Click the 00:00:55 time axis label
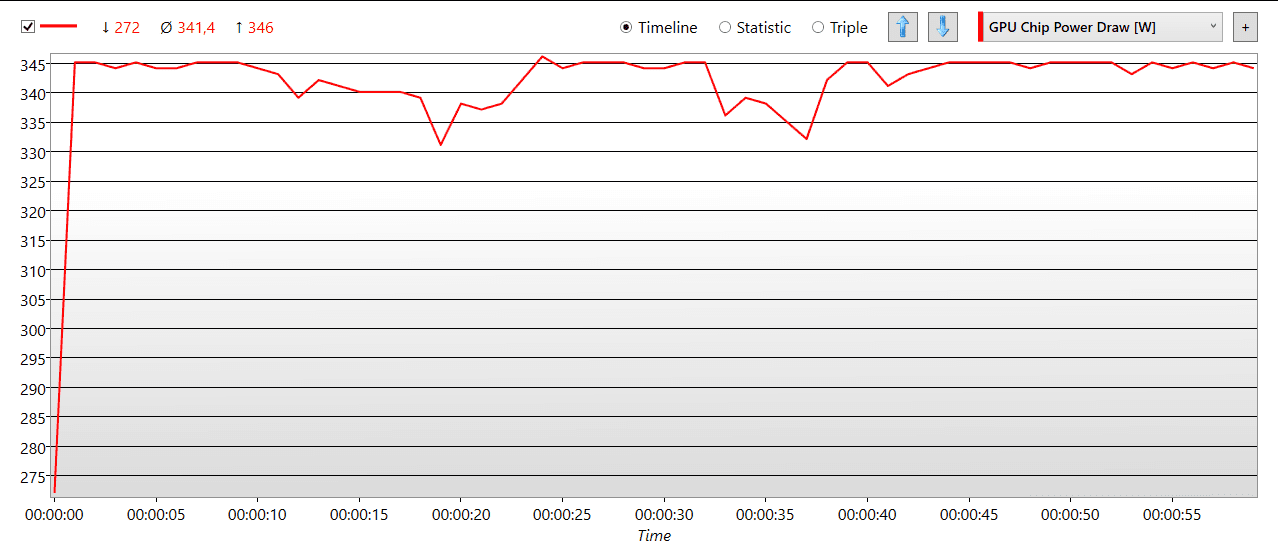 coord(1172,515)
